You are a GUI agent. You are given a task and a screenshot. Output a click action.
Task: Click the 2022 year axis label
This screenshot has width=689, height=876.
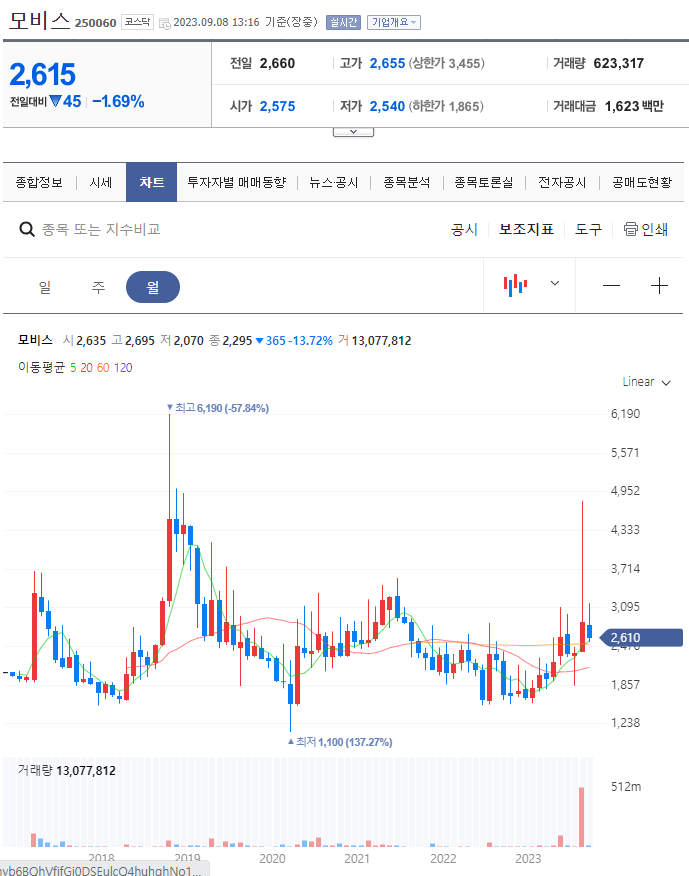(443, 858)
